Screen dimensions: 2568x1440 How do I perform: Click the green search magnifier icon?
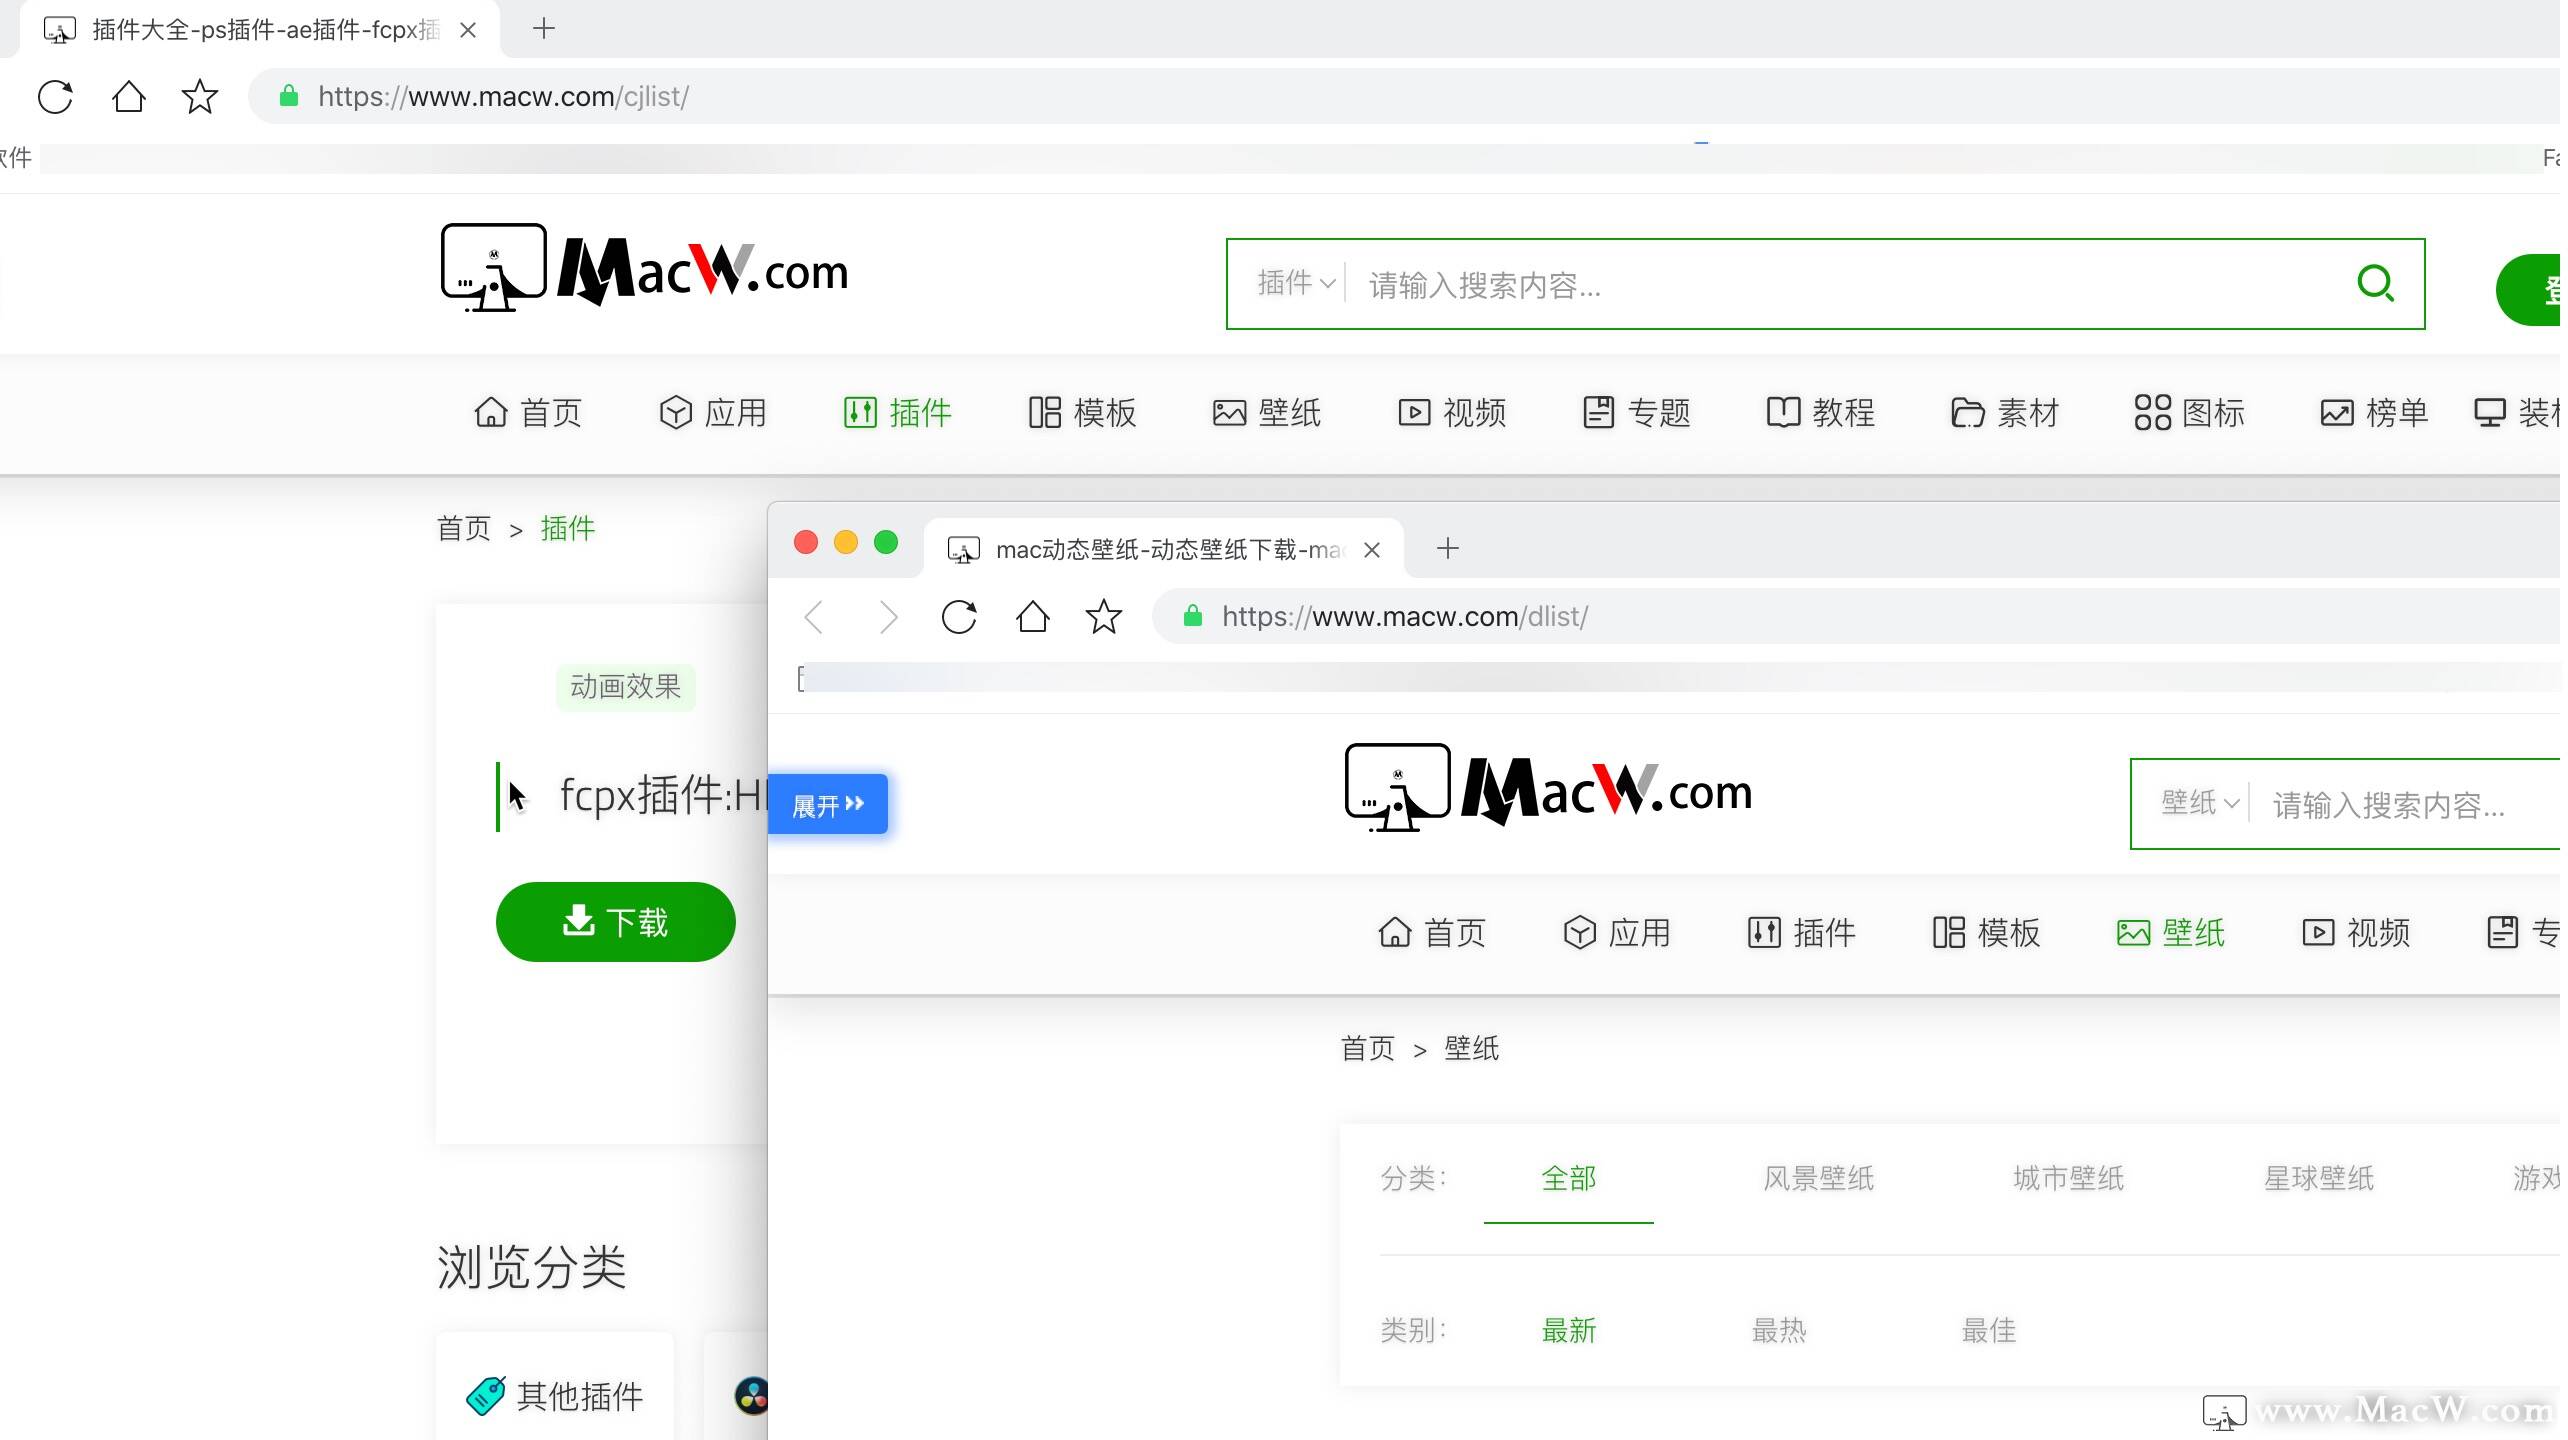pos(2376,283)
